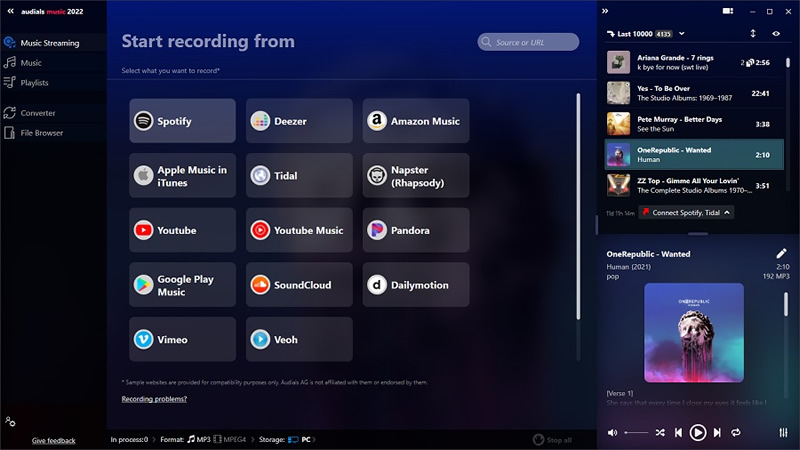Skip to previous track
800x450 pixels.
678,433
